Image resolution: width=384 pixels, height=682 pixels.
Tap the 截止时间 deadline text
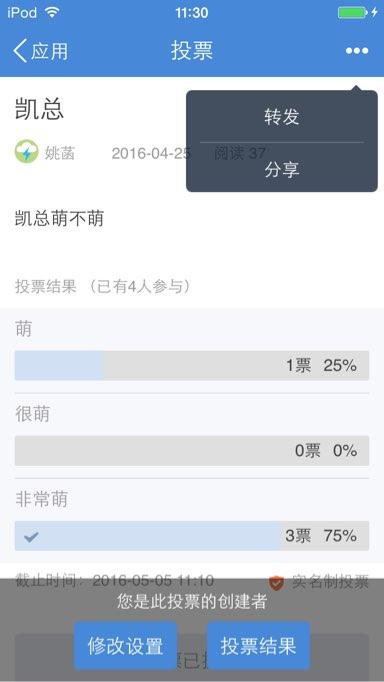click(114, 580)
